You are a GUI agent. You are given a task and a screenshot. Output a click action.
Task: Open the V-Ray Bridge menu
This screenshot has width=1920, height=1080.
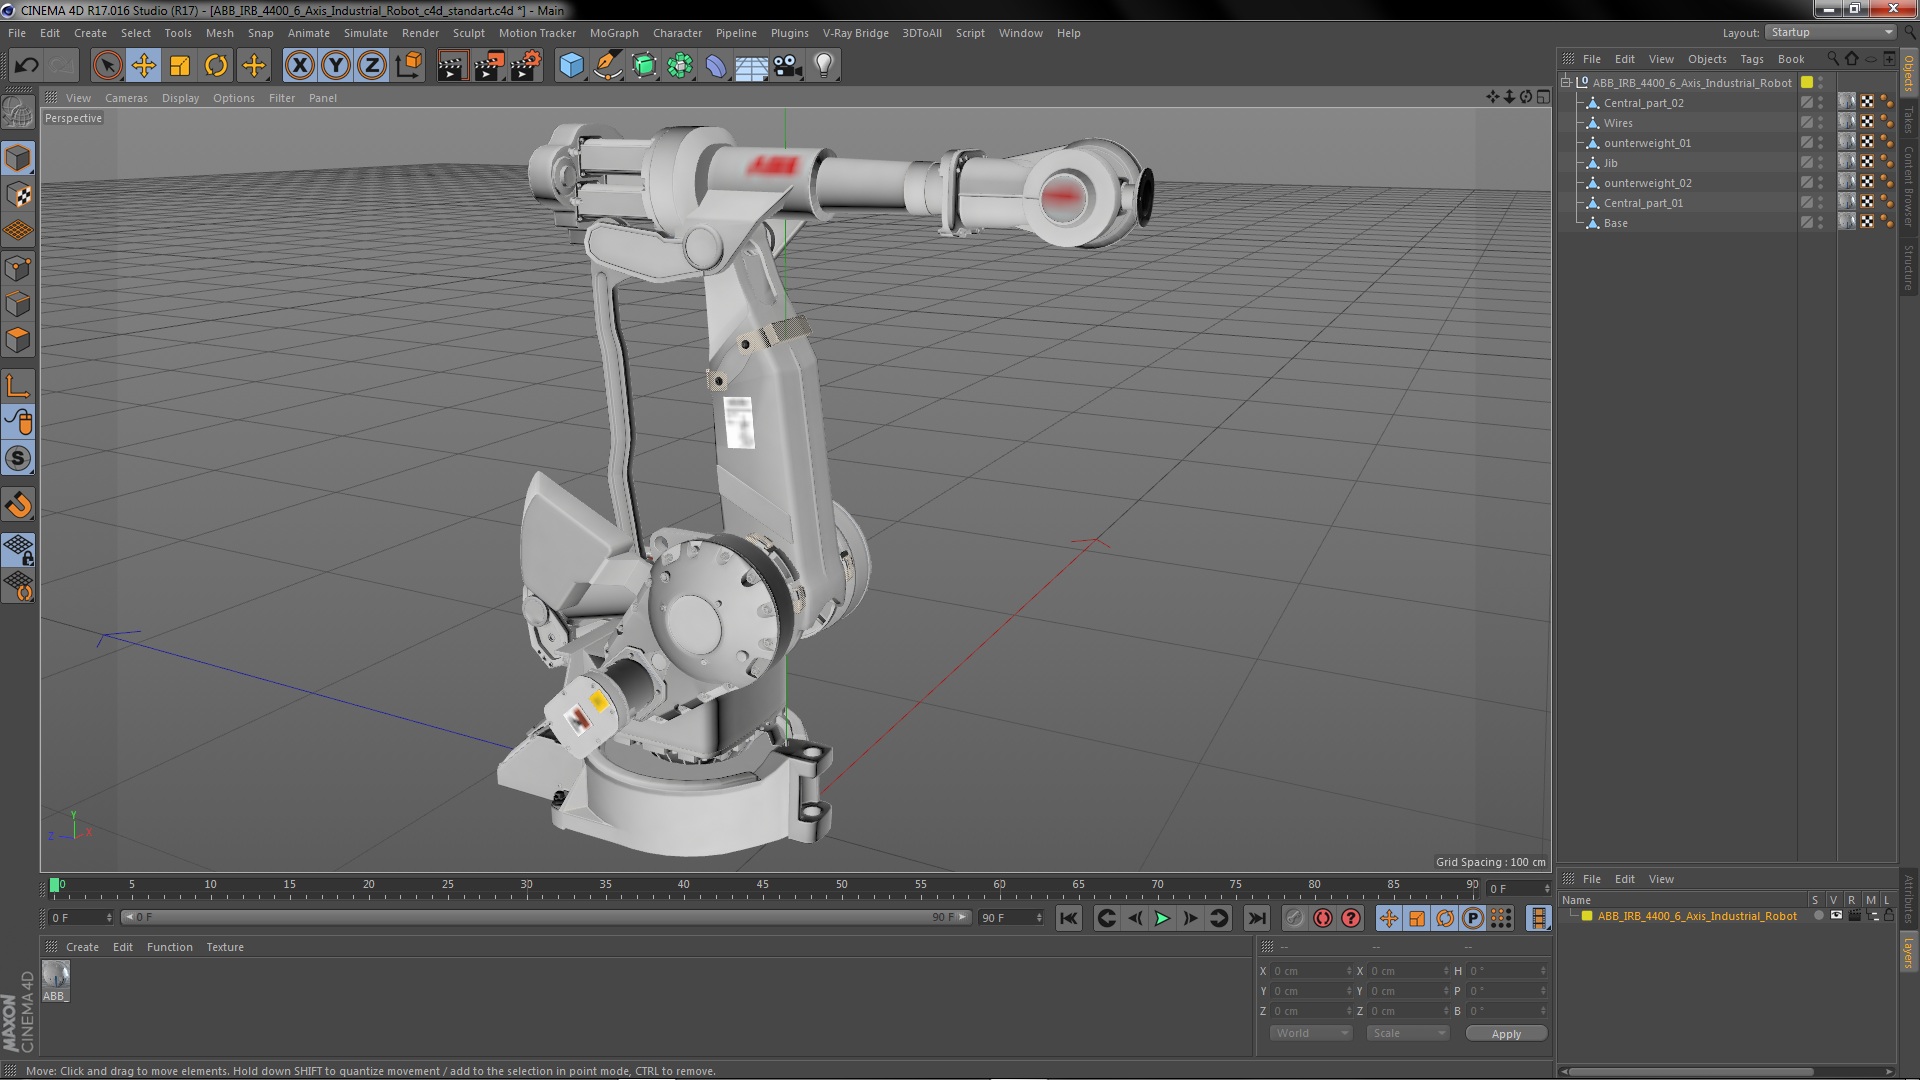[x=856, y=33]
